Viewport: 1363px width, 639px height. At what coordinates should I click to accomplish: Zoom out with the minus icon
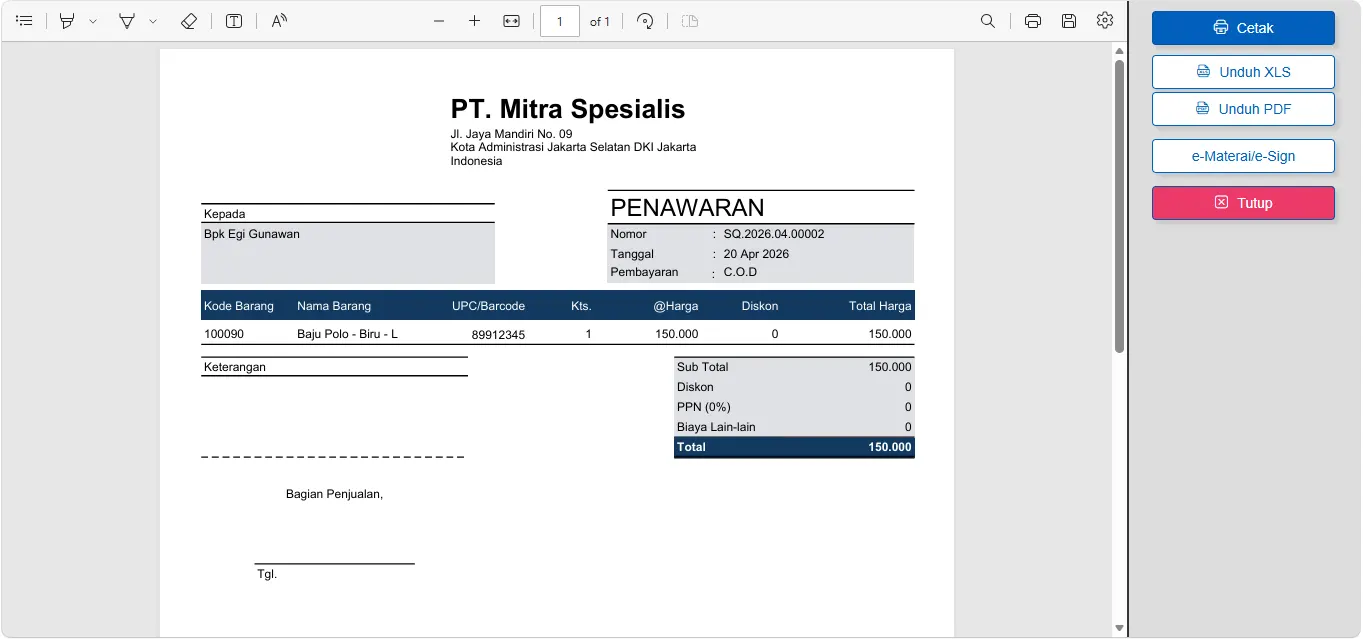coord(439,21)
